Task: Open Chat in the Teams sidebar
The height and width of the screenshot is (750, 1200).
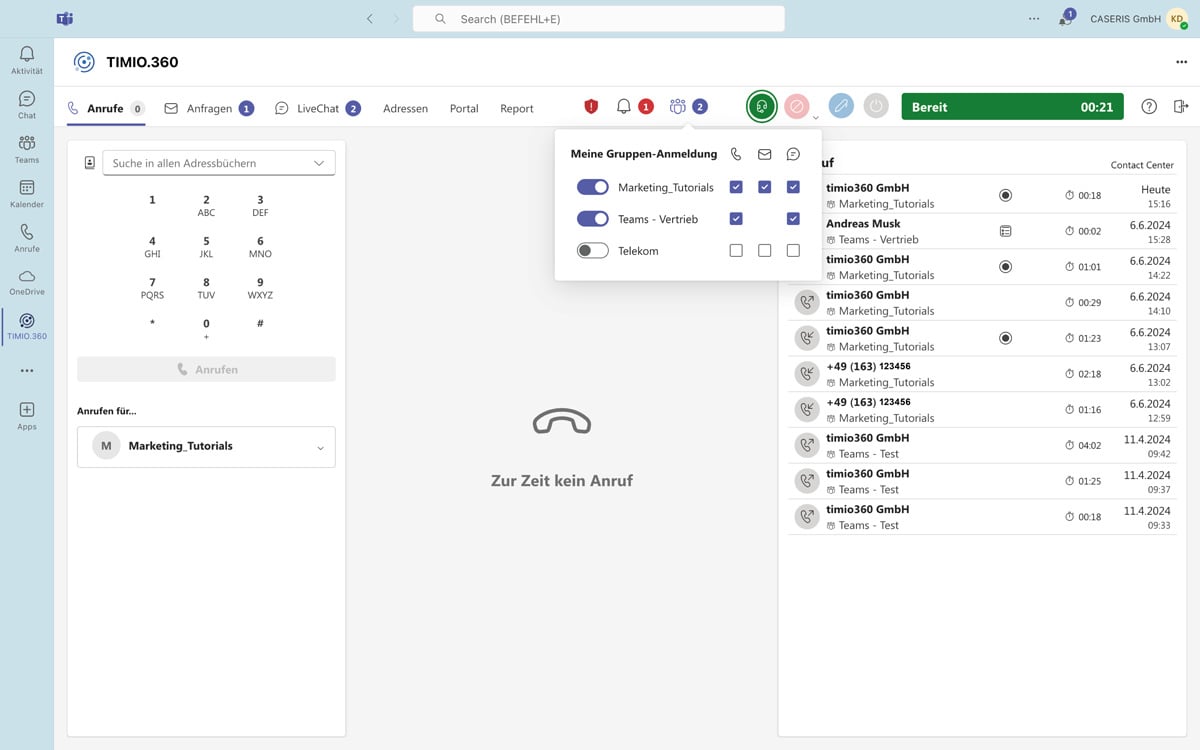Action: coord(27,104)
